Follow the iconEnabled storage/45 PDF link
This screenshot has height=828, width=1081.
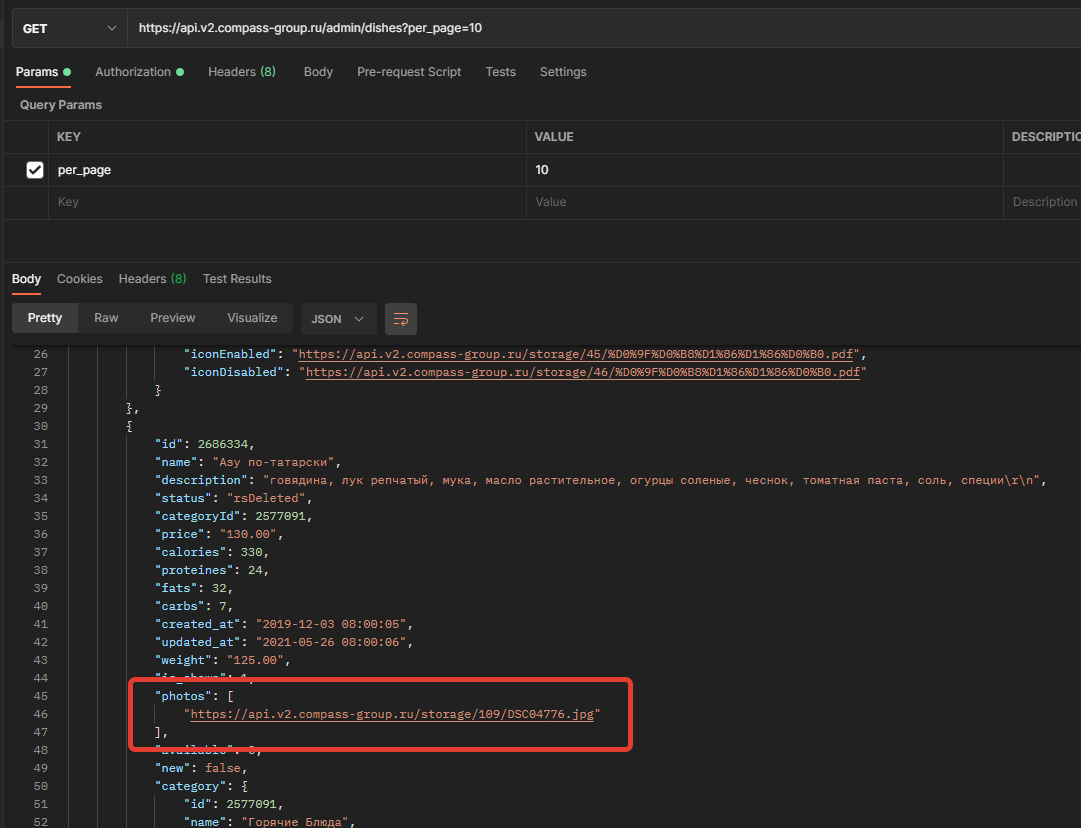click(x=580, y=354)
